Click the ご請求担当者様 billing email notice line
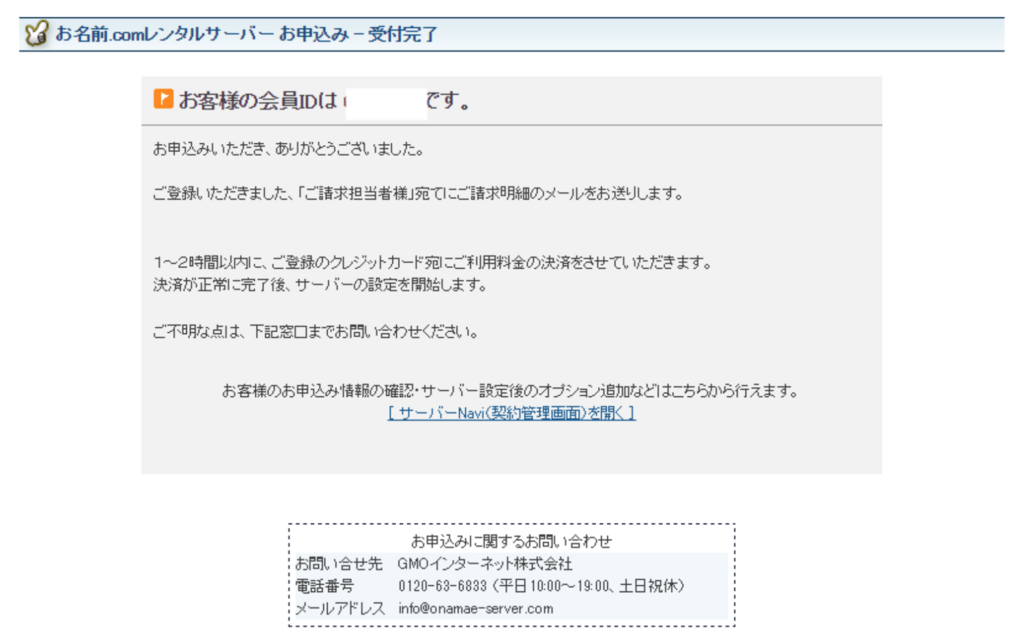This screenshot has height=637, width=1024. point(418,193)
